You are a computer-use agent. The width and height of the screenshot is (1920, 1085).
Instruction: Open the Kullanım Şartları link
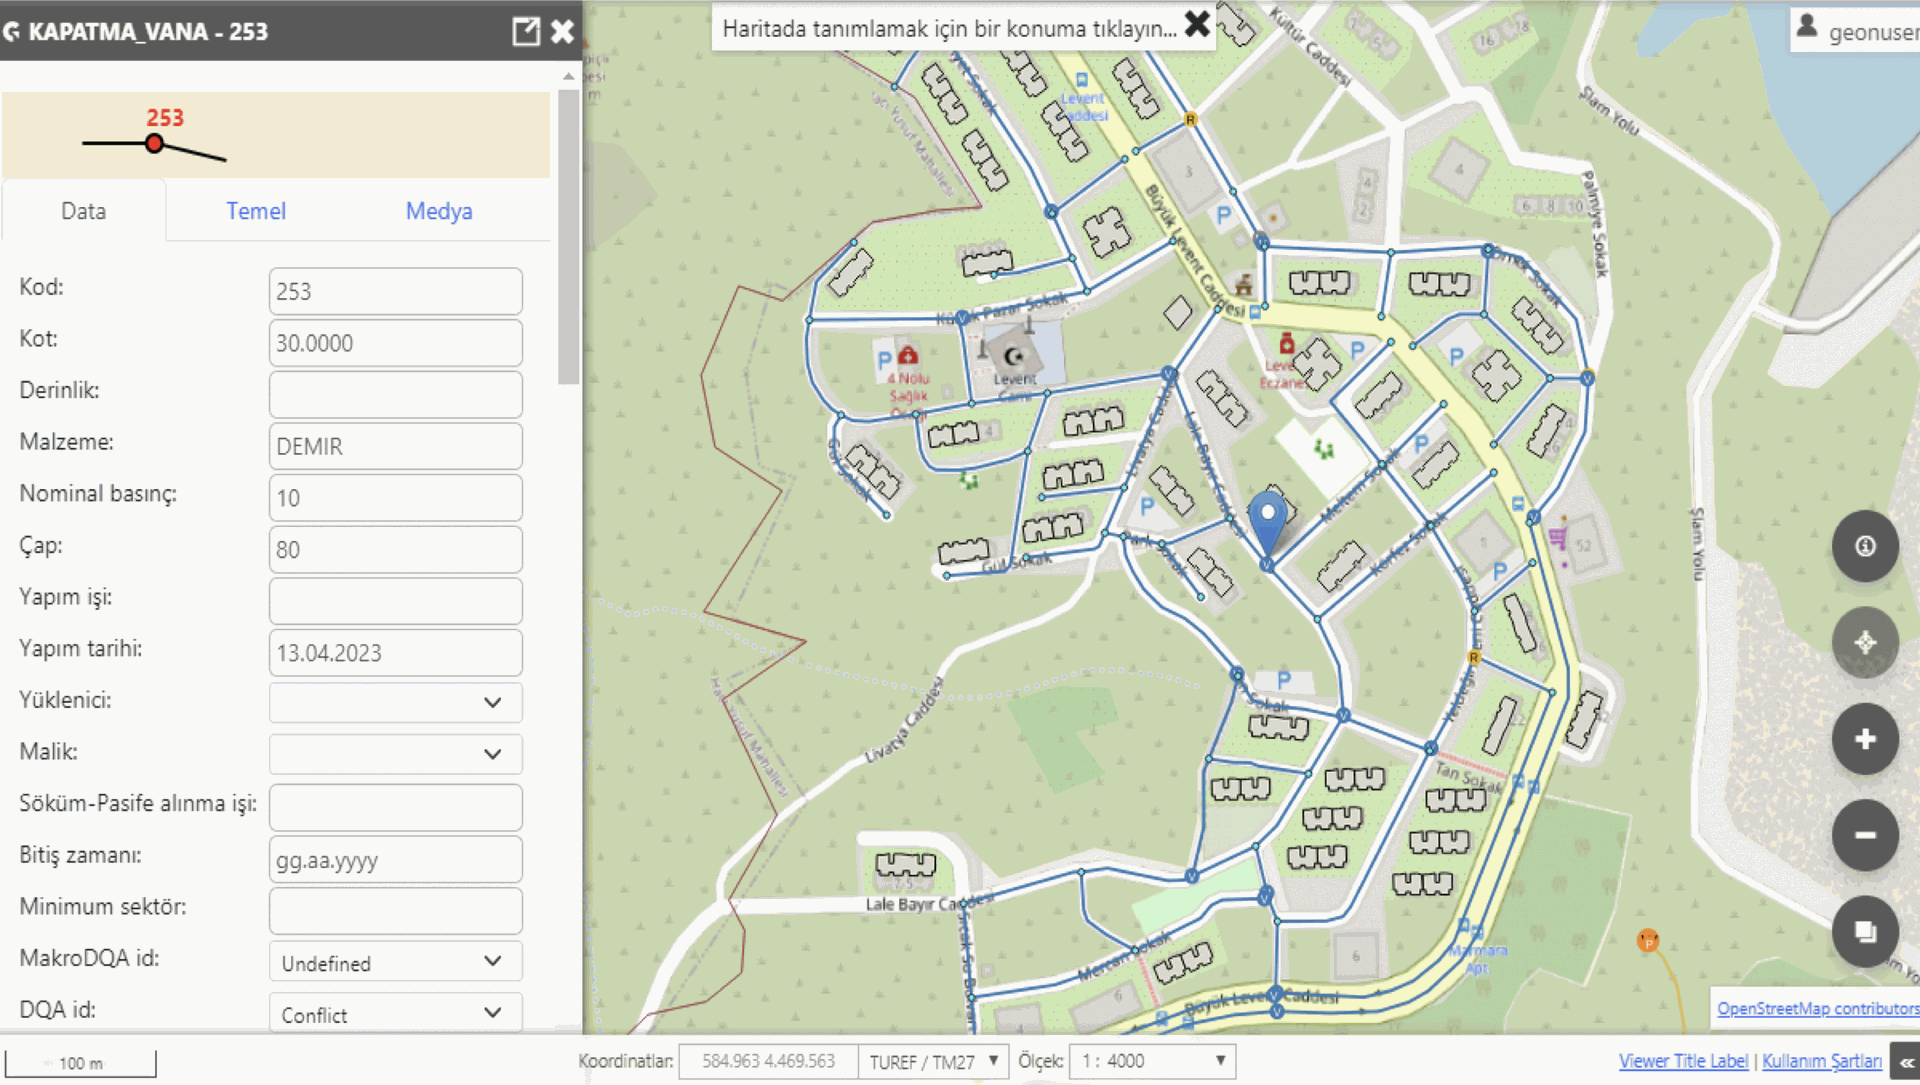(x=1821, y=1061)
